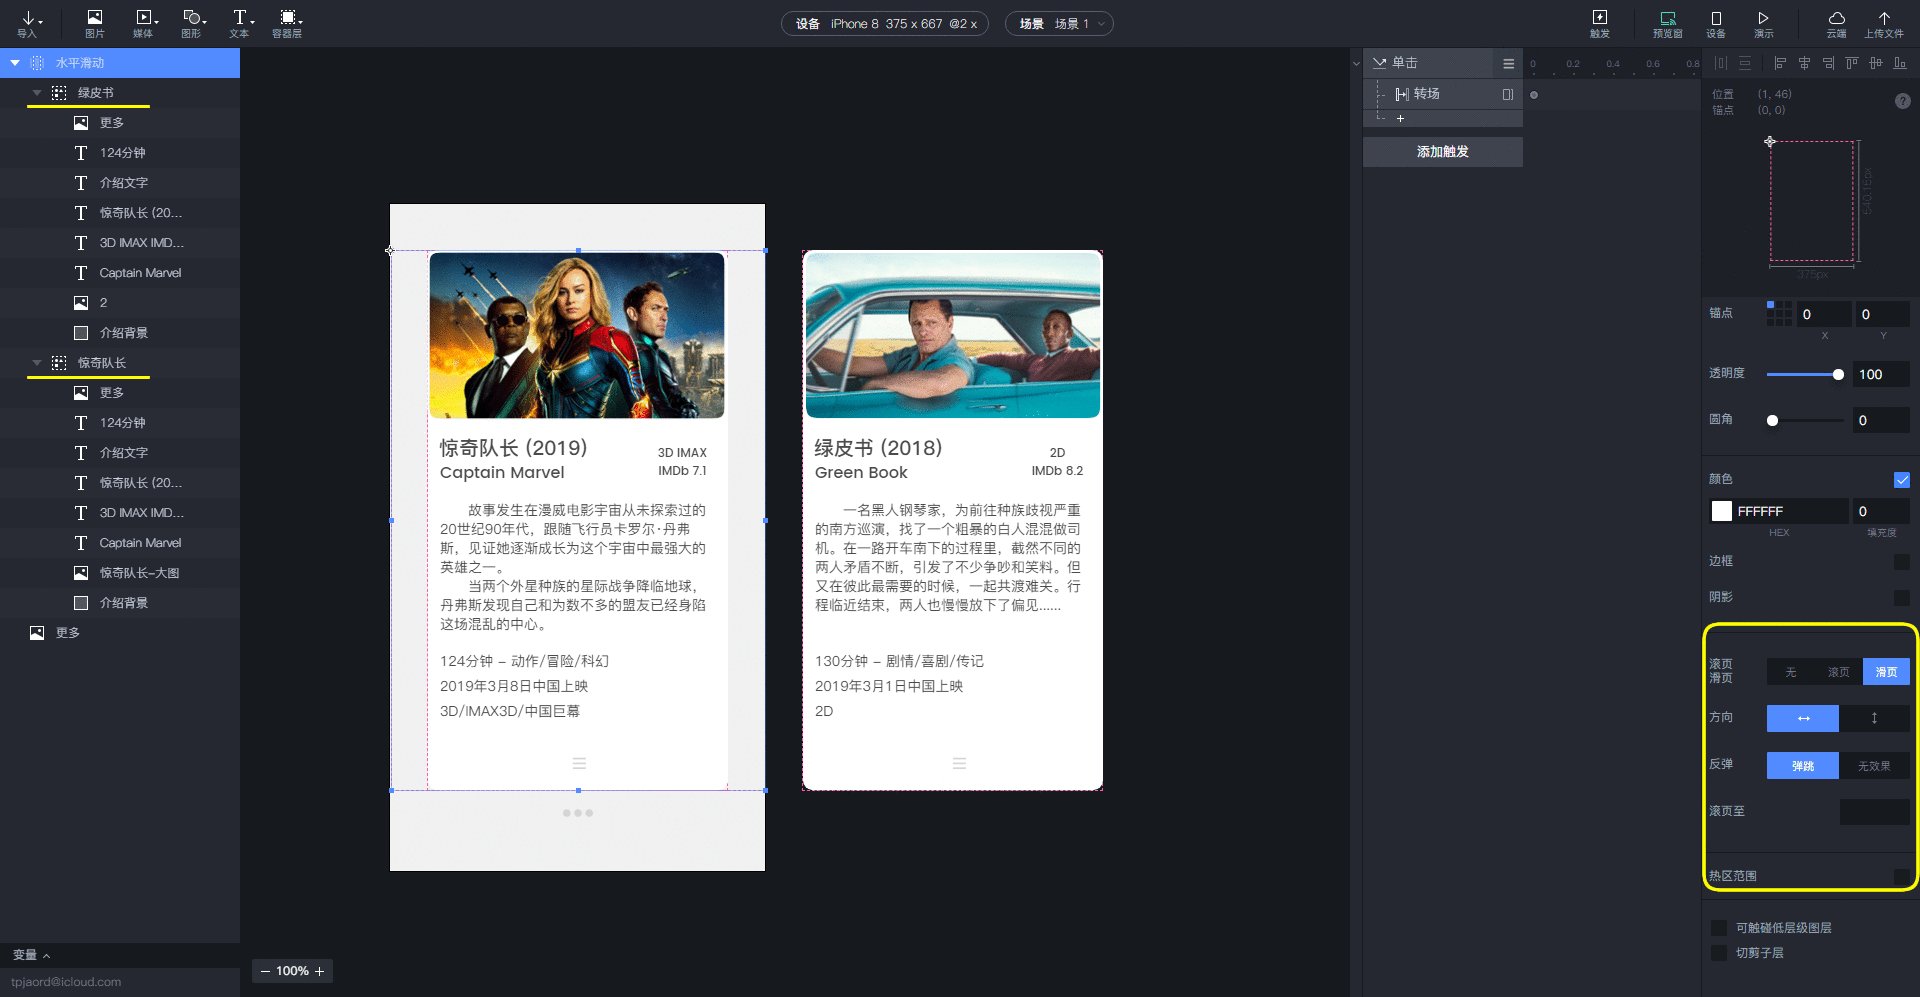Click the 添加触发 add trigger button
The width and height of the screenshot is (1920, 997).
point(1443,152)
